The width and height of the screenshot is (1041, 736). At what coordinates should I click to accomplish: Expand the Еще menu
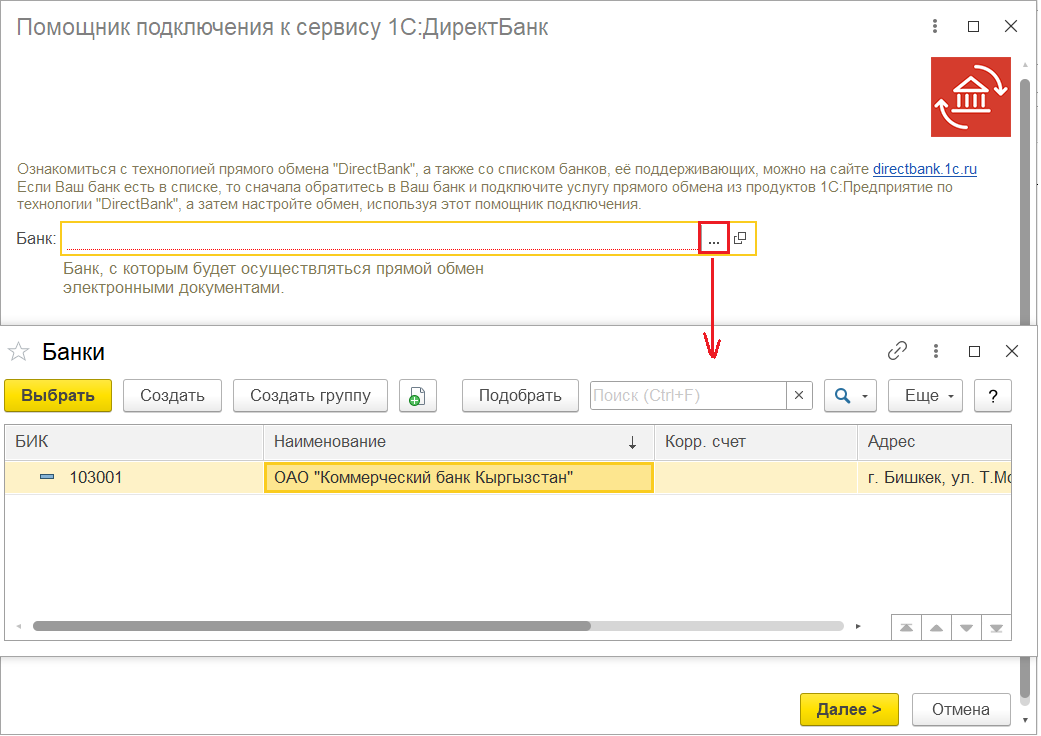tap(925, 396)
